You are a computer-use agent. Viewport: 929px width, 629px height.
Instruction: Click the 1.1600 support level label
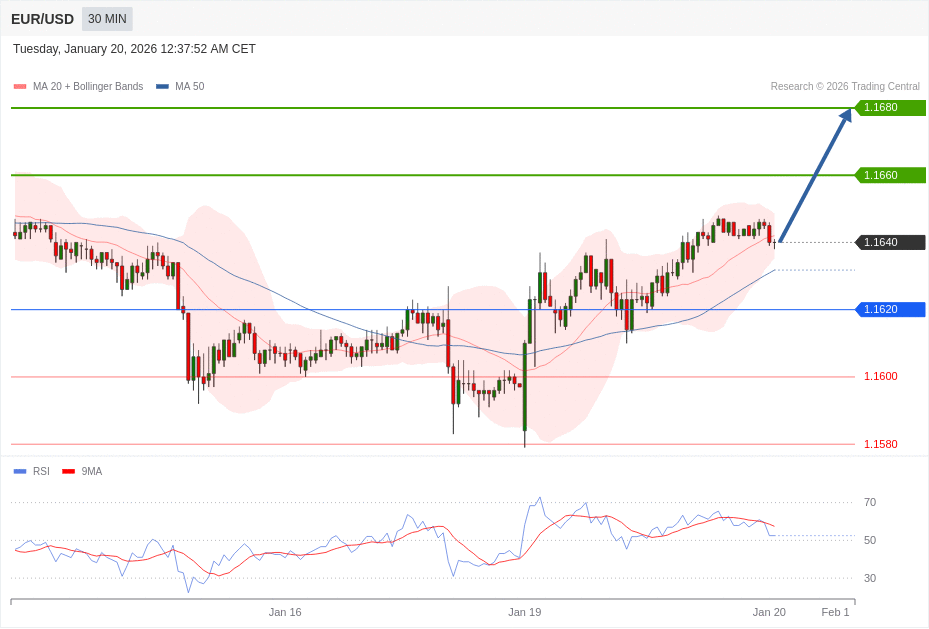880,376
